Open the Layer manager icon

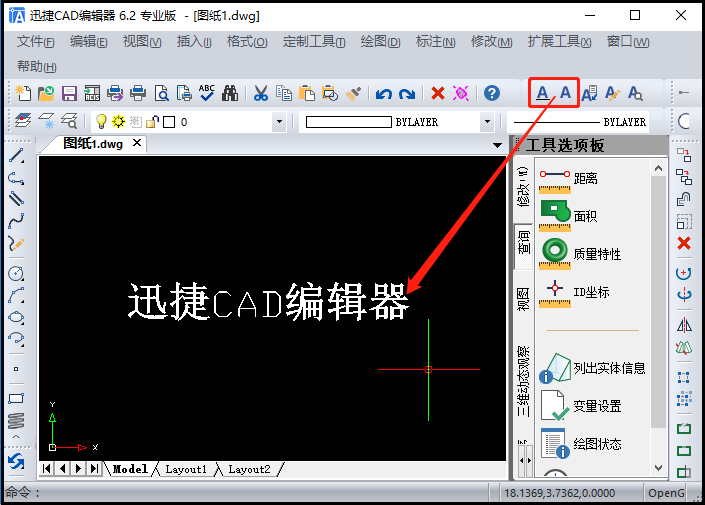tap(23, 121)
